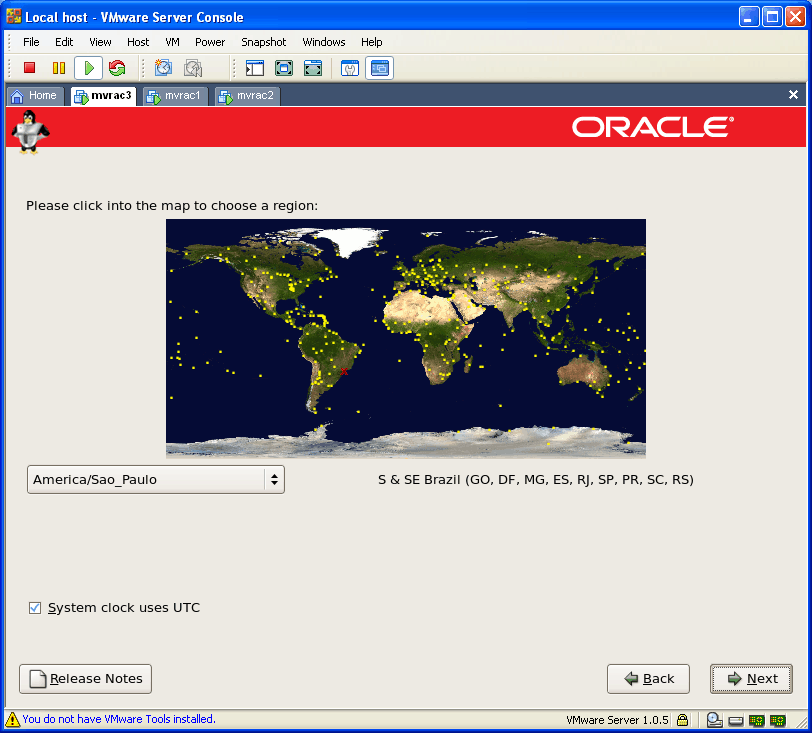Uncheck System clock uses UTC
This screenshot has height=733, width=812.
click(35, 608)
